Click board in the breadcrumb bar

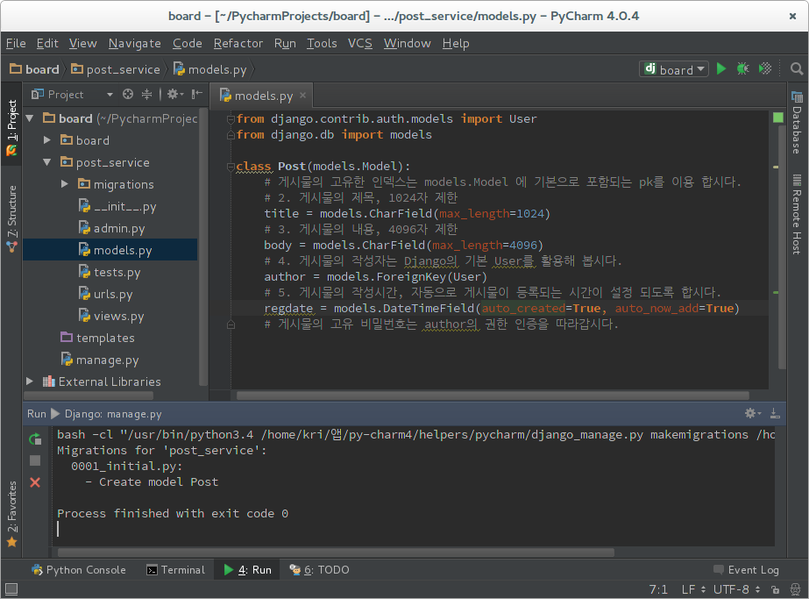pyautogui.click(x=35, y=69)
